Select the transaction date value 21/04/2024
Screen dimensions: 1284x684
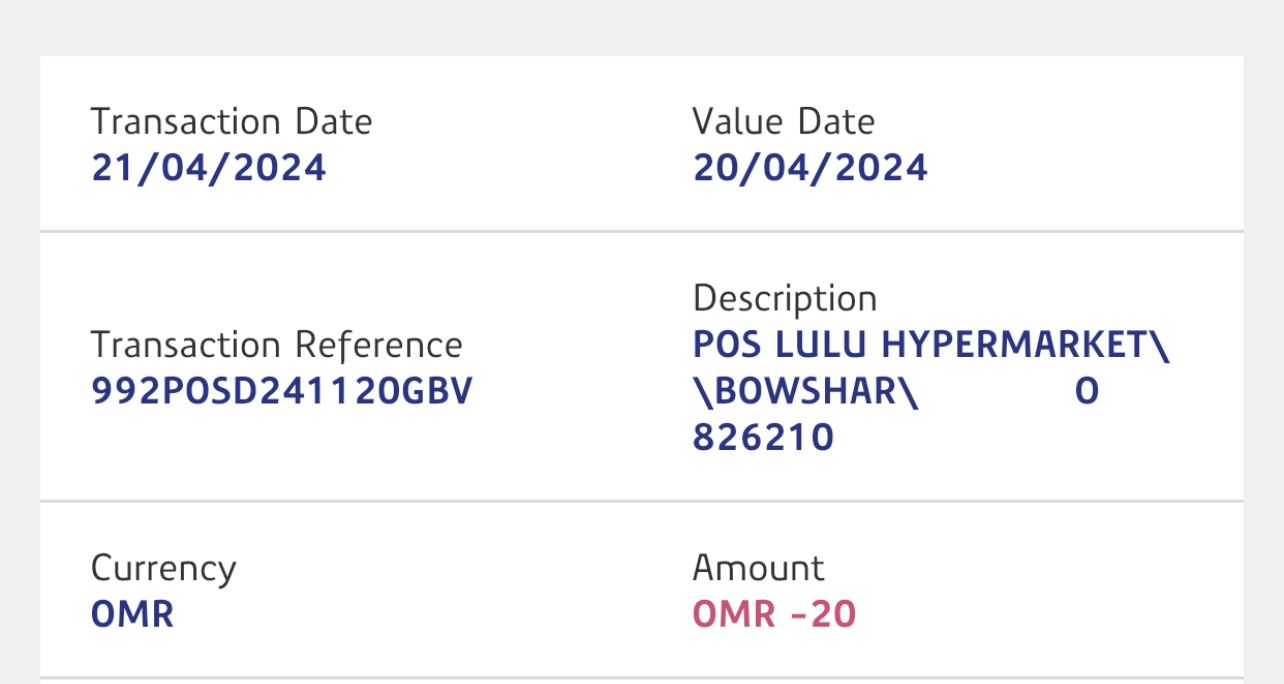[x=209, y=167]
